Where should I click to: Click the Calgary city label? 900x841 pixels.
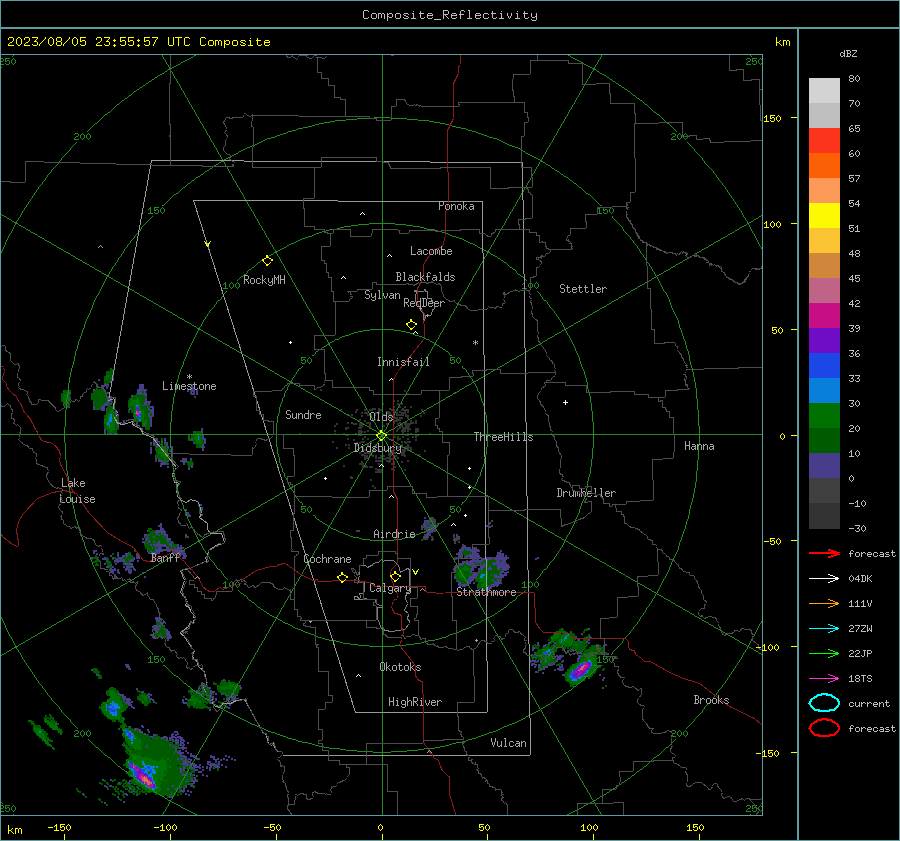[x=390, y=588]
